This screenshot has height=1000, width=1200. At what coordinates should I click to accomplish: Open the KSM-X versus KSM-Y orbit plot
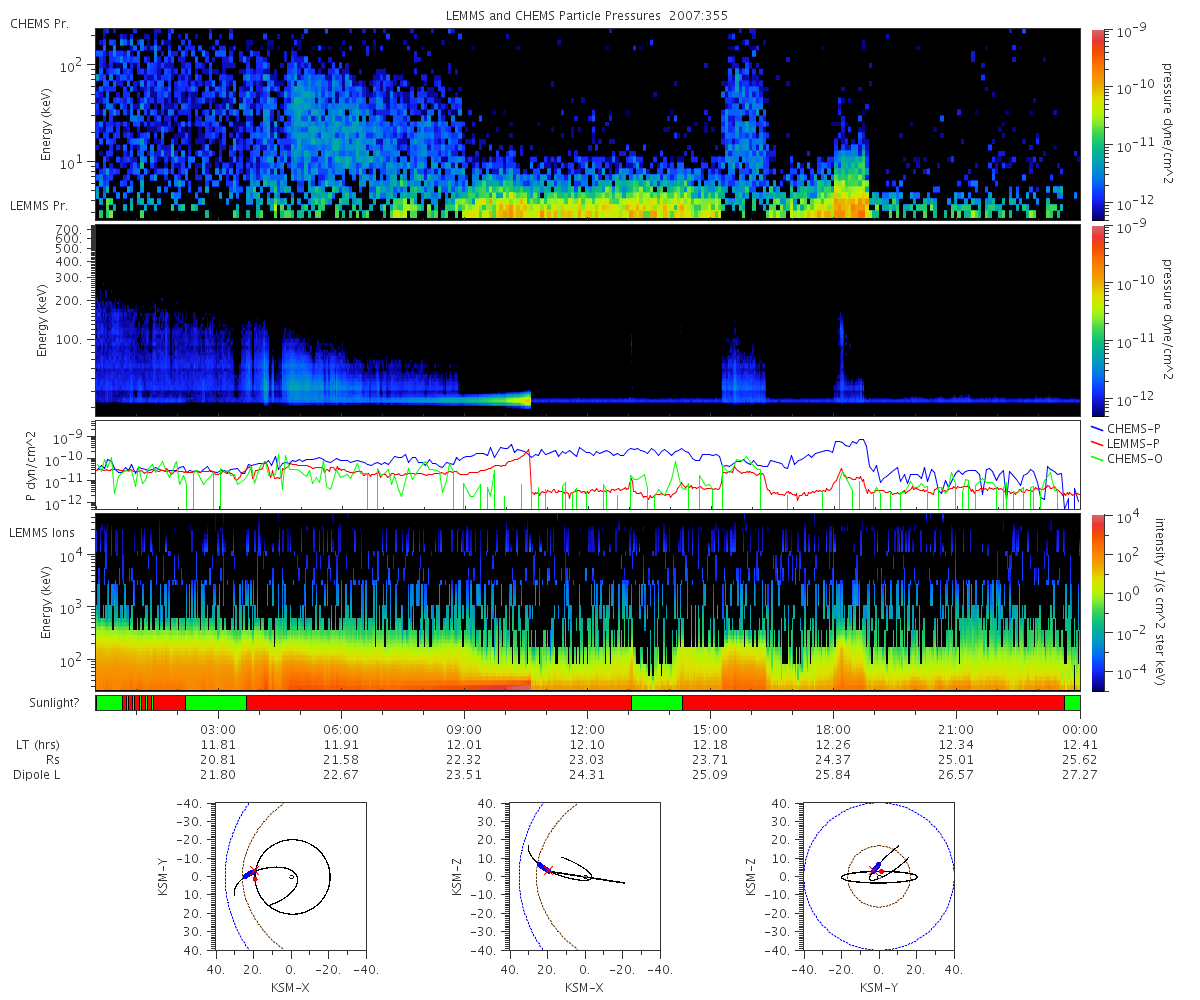click(x=291, y=876)
